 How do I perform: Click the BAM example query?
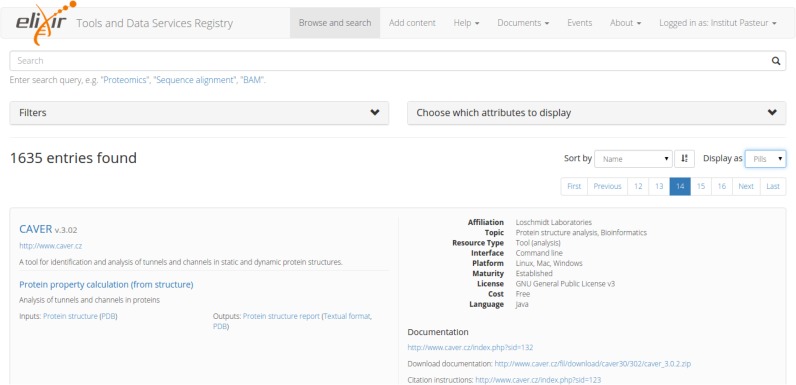(x=252, y=80)
